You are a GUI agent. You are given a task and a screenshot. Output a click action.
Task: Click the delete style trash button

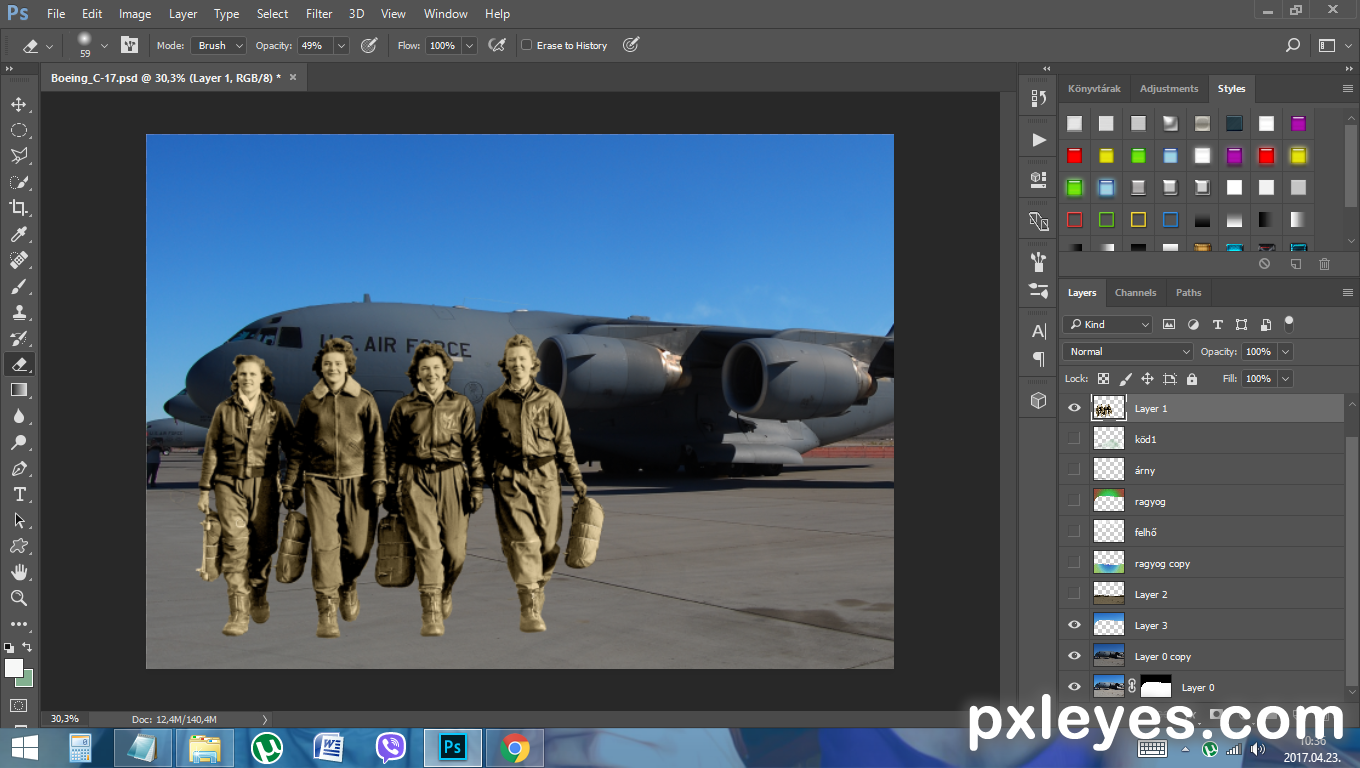[1324, 264]
